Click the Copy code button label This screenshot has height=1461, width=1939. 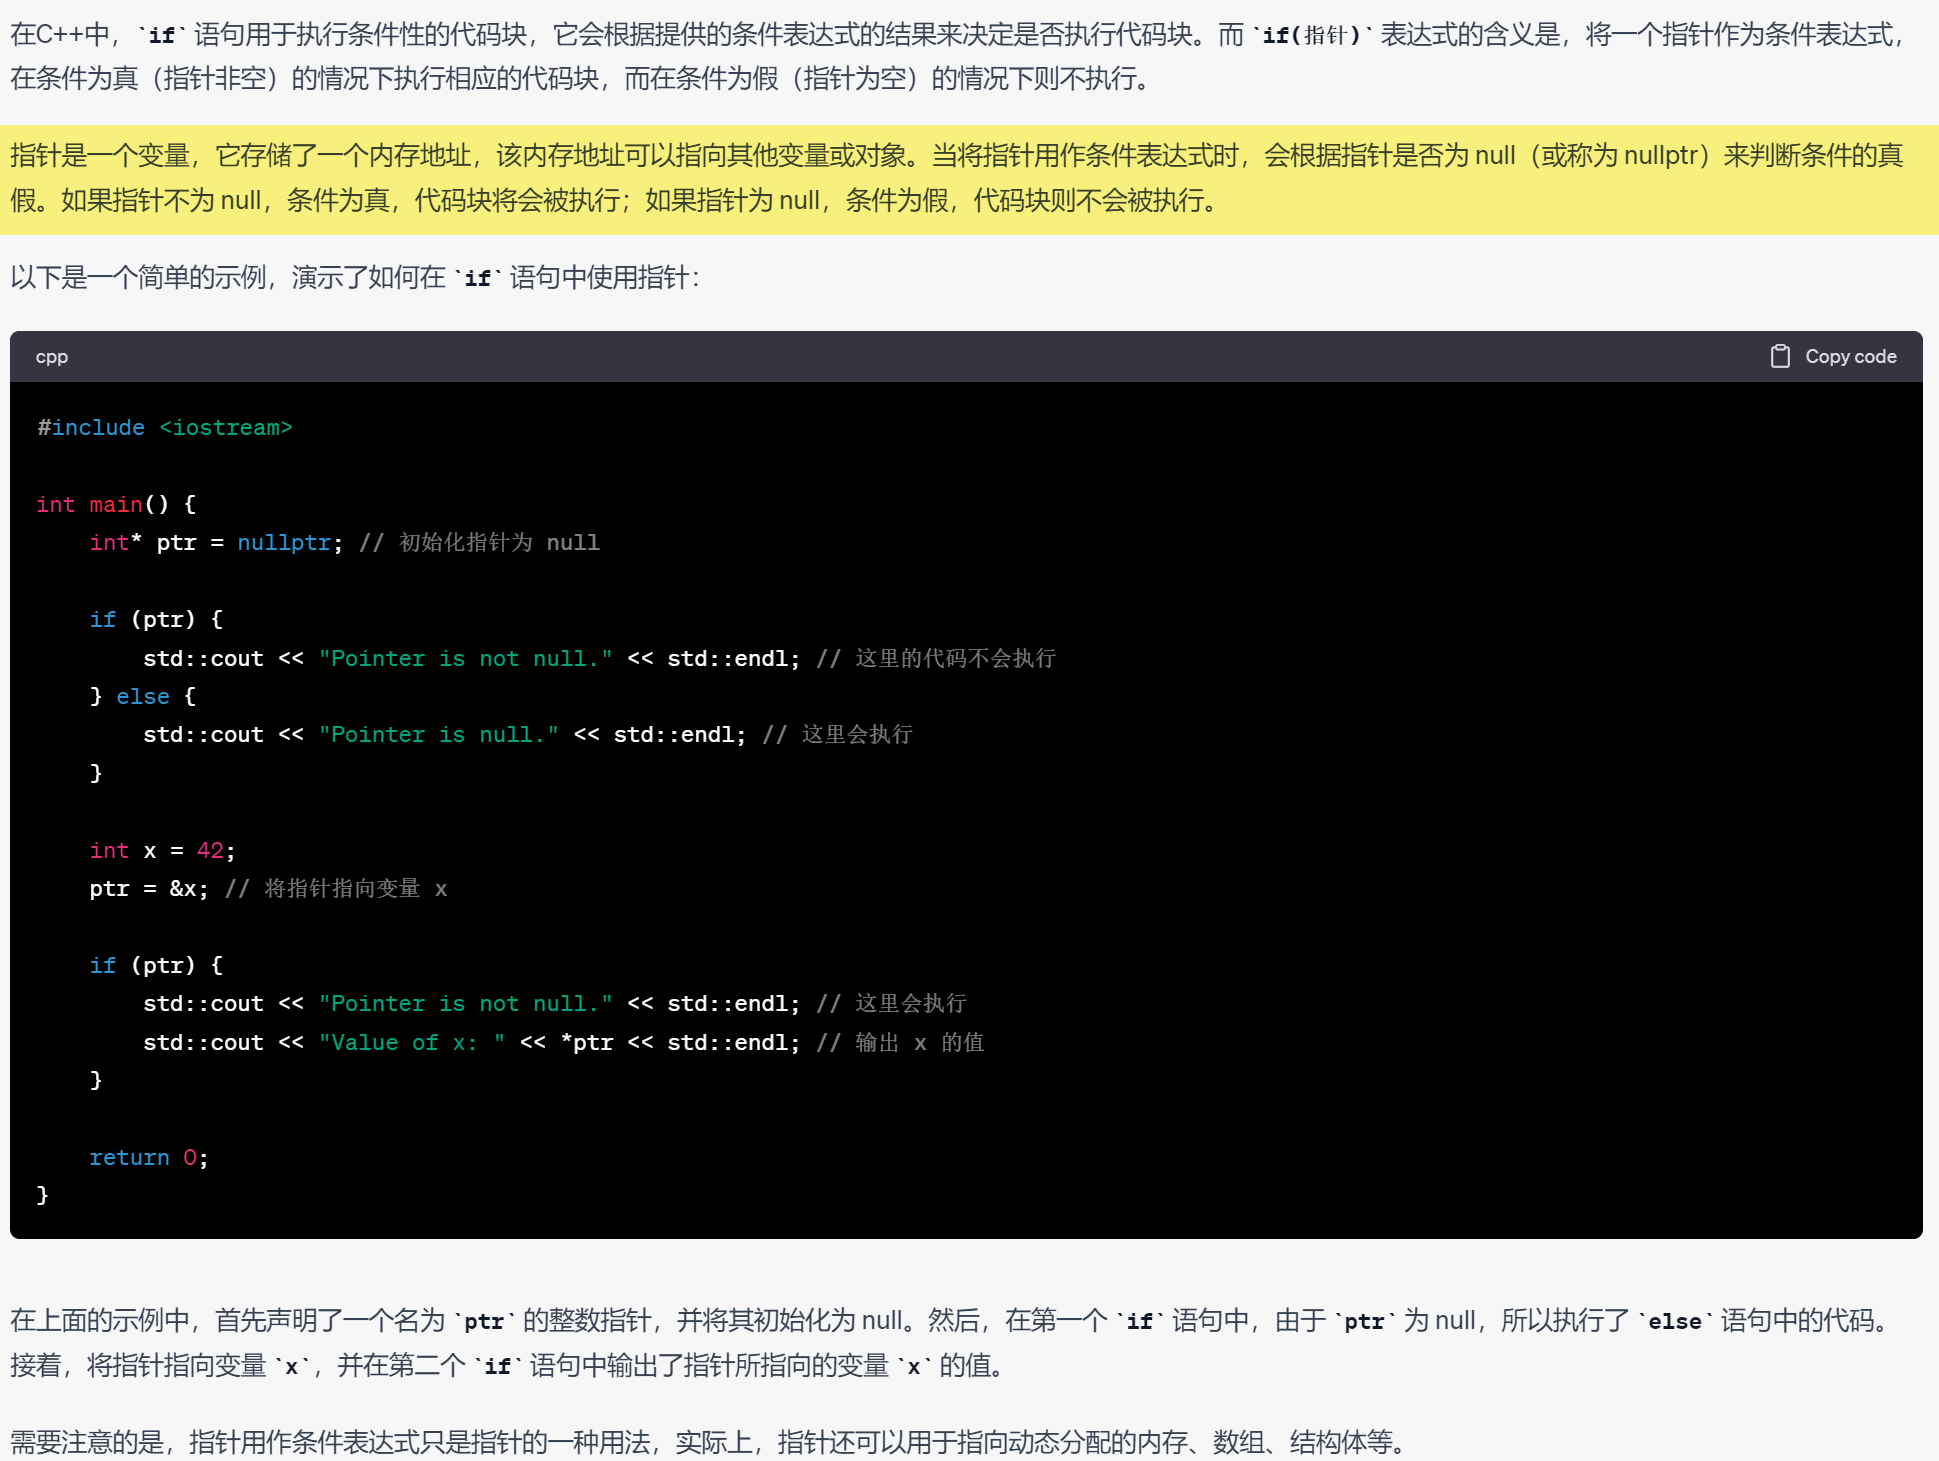tap(1850, 356)
